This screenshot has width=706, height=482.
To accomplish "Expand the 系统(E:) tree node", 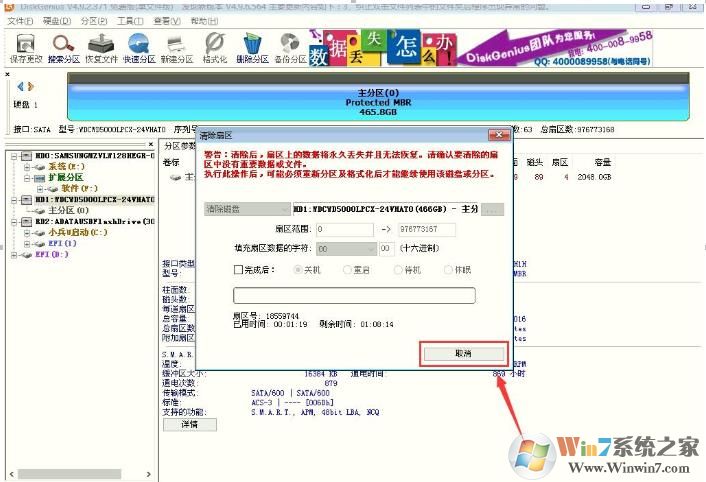I will click(27, 167).
